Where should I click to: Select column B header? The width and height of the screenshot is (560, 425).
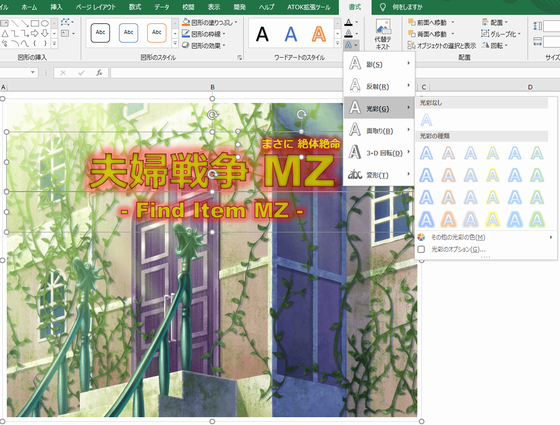tap(212, 87)
